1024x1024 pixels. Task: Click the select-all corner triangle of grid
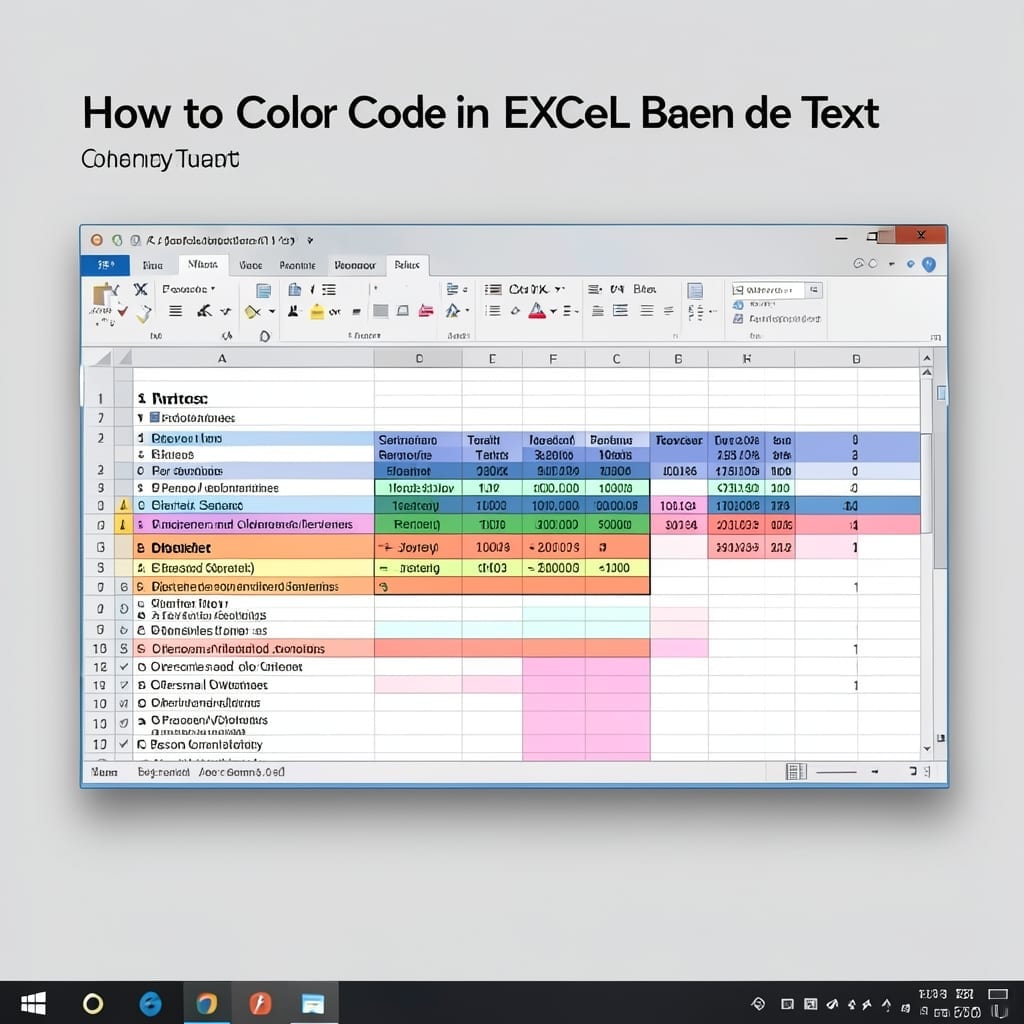[103, 358]
